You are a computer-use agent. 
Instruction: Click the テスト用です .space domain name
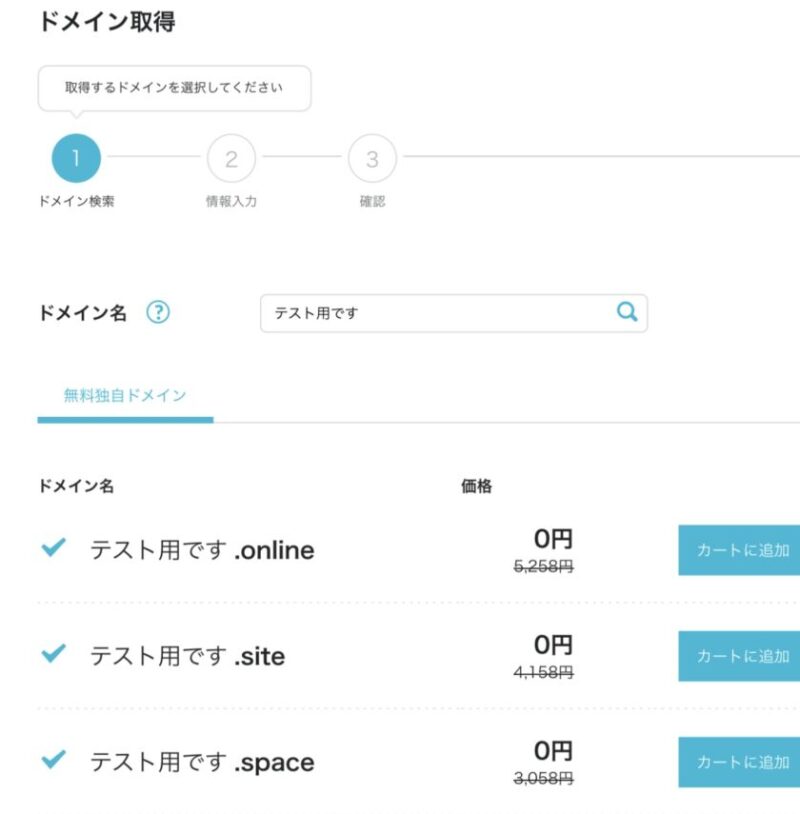click(x=202, y=762)
